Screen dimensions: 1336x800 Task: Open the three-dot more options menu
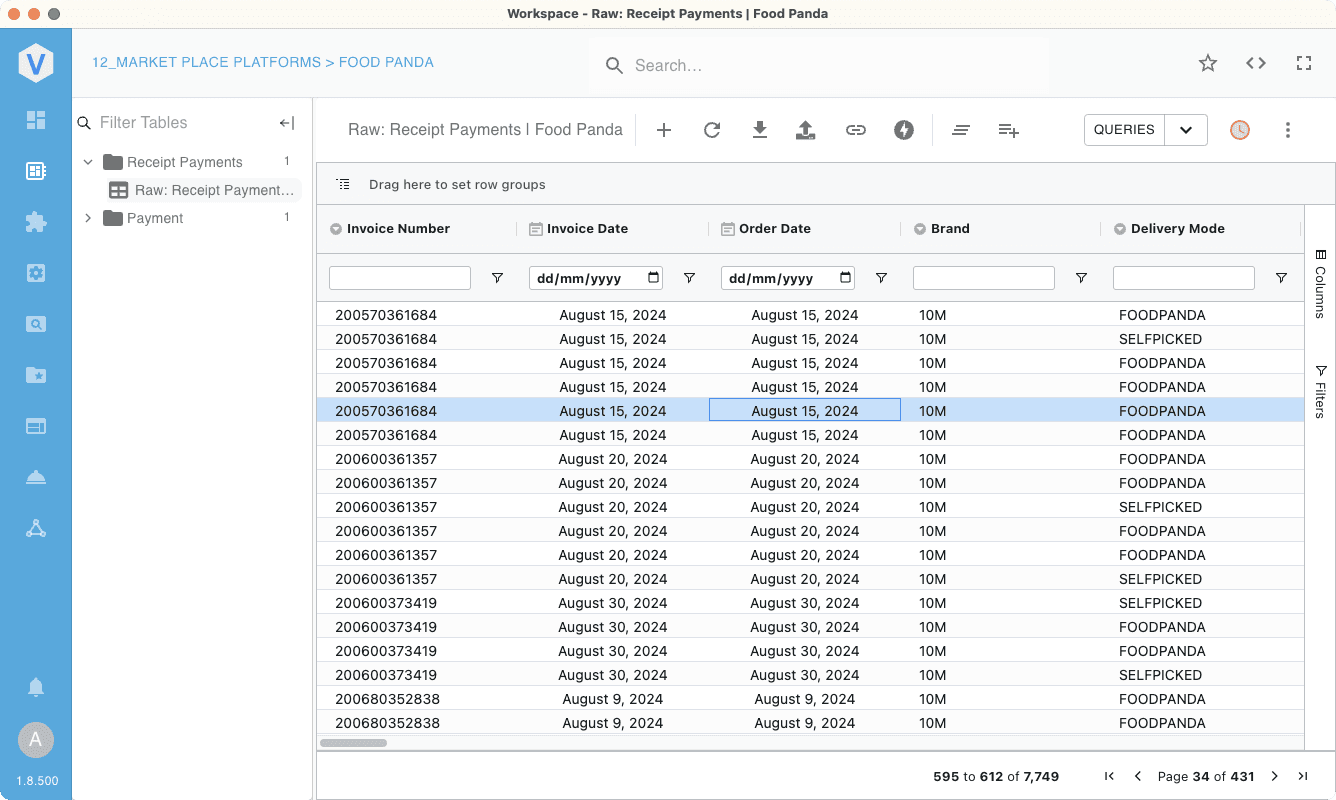pyautogui.click(x=1288, y=130)
